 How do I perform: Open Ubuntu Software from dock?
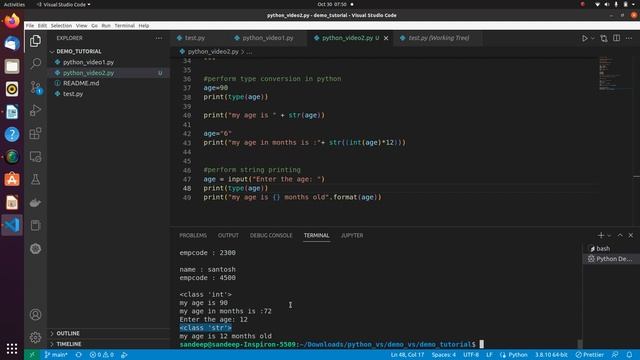click(x=12, y=179)
